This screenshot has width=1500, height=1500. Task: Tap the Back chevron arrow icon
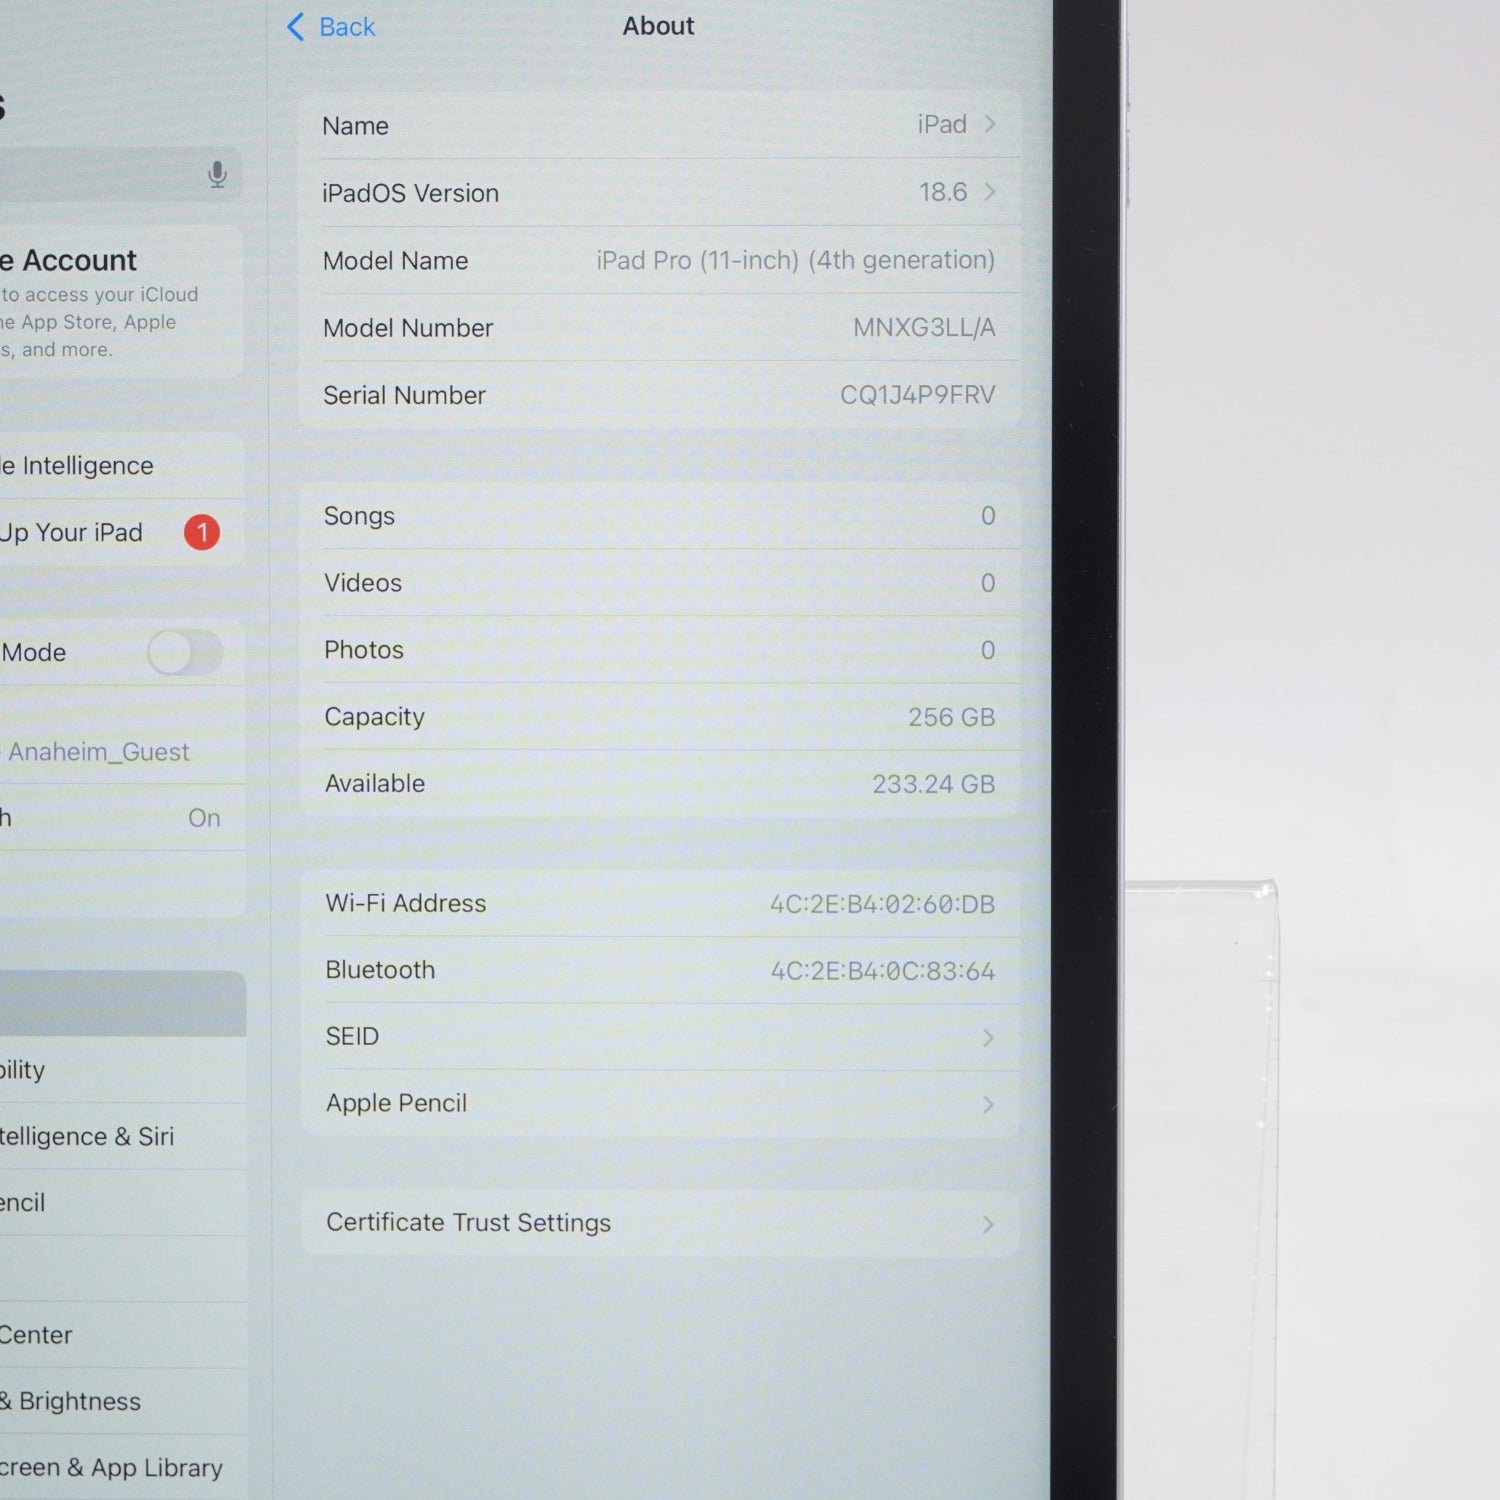[295, 27]
